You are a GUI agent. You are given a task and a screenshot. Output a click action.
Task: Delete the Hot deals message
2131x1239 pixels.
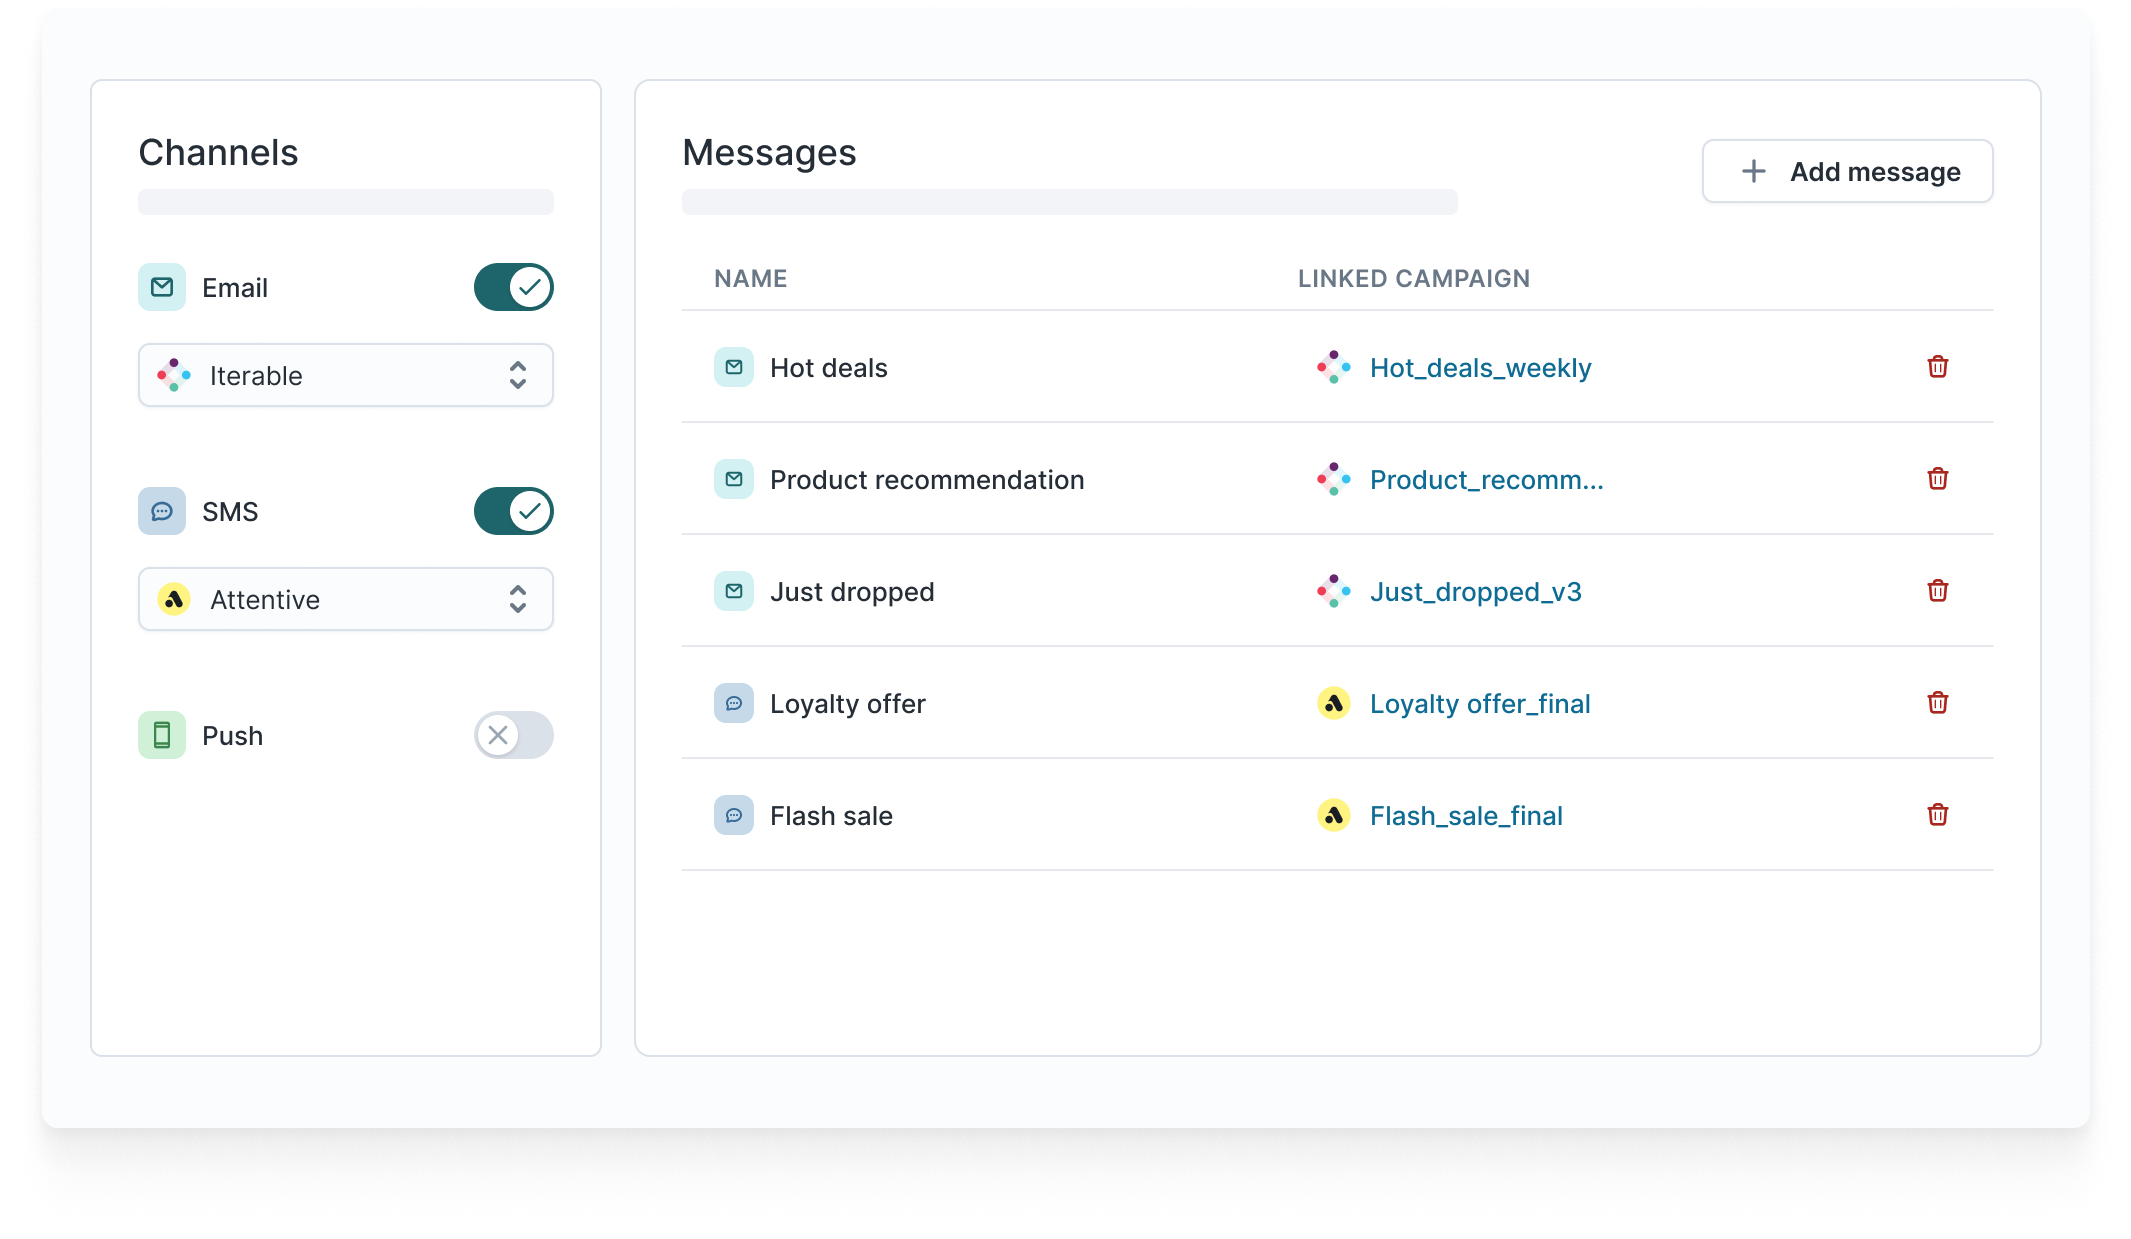click(x=1937, y=367)
